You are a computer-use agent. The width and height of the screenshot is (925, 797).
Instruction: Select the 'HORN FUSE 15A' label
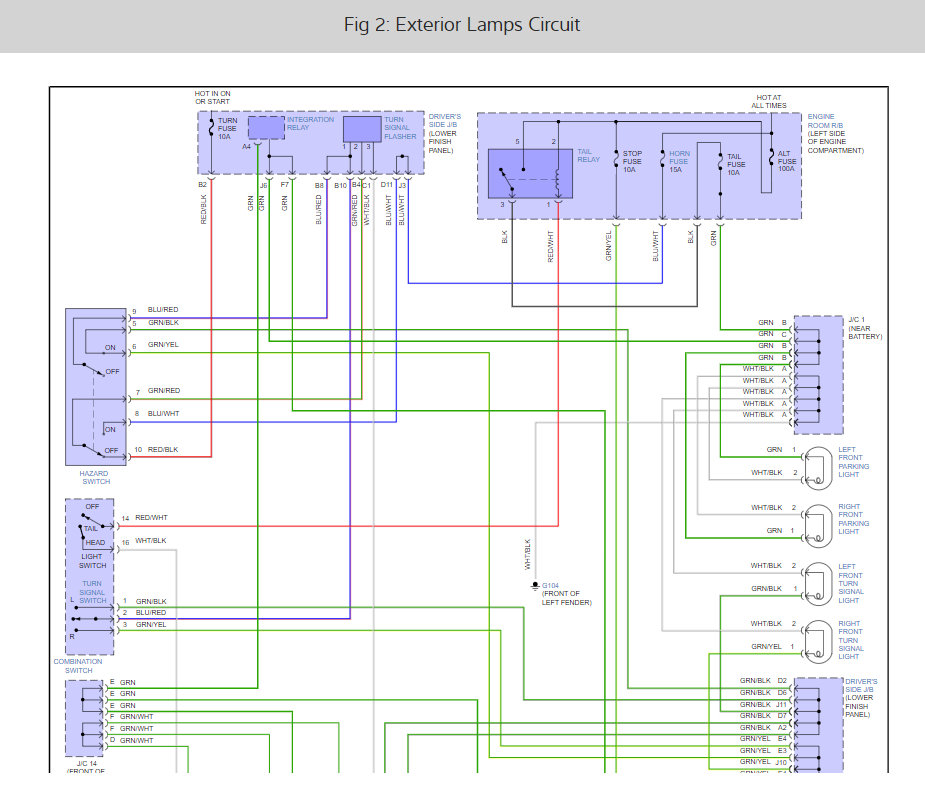click(679, 162)
